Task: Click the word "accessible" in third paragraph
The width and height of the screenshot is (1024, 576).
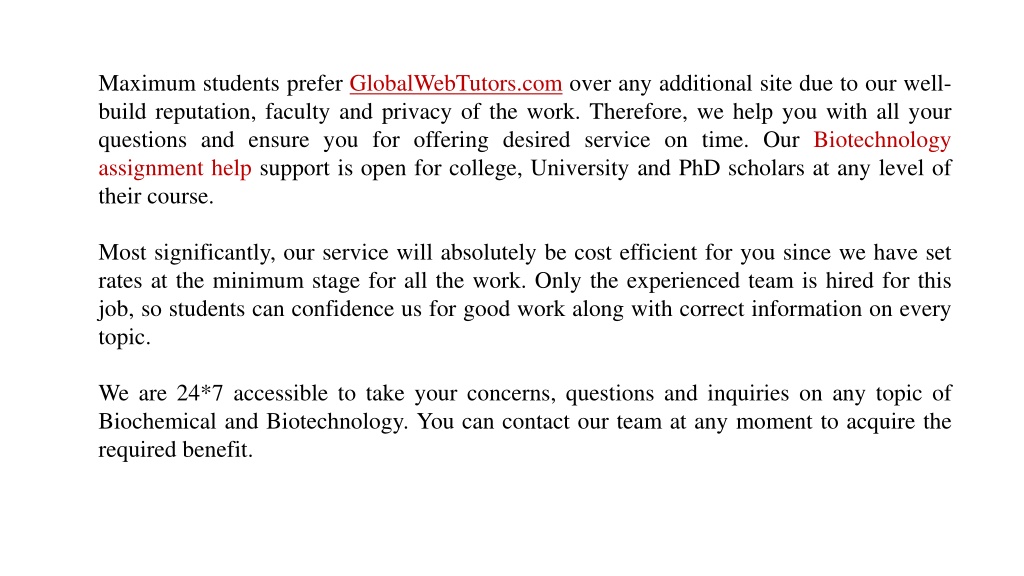Action: click(281, 393)
